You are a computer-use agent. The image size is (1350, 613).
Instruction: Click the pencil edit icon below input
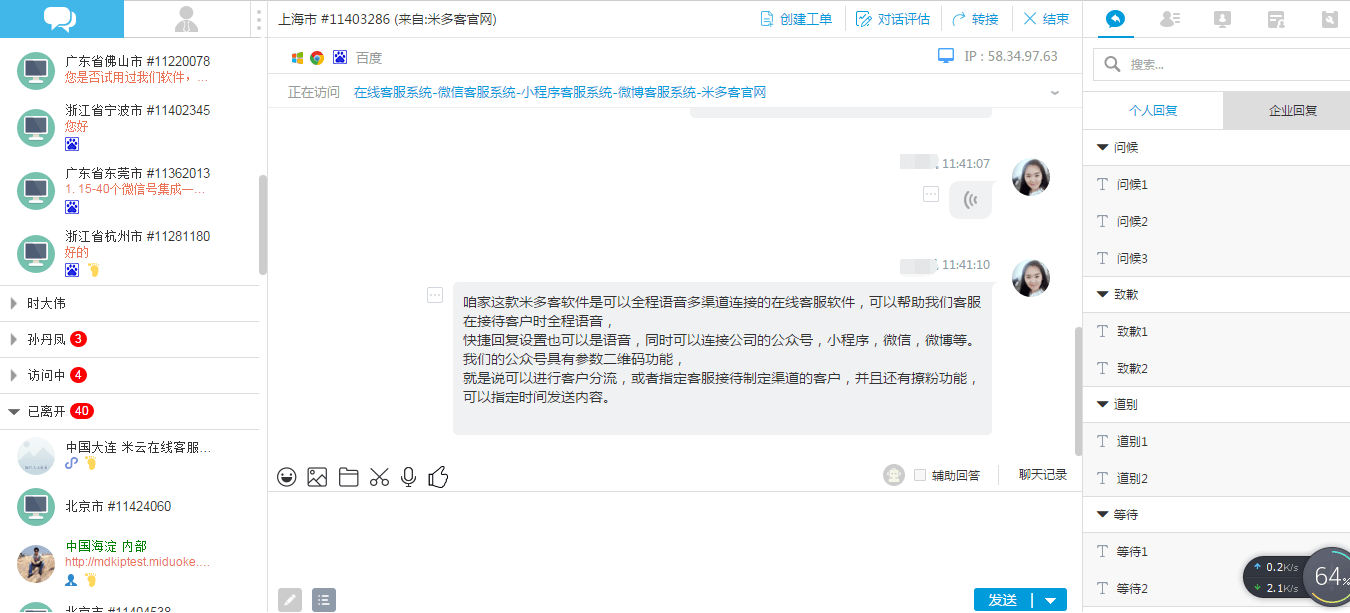[x=290, y=600]
